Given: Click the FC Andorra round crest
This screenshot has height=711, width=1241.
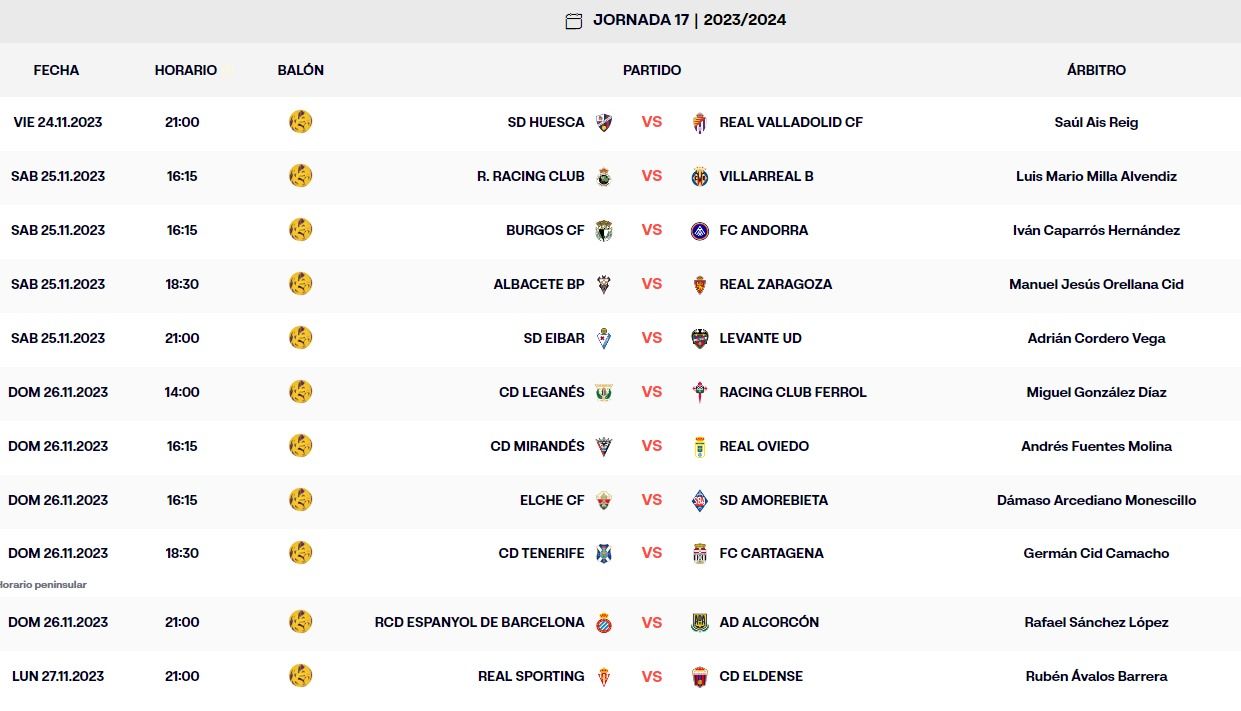Looking at the screenshot, I should coord(700,231).
